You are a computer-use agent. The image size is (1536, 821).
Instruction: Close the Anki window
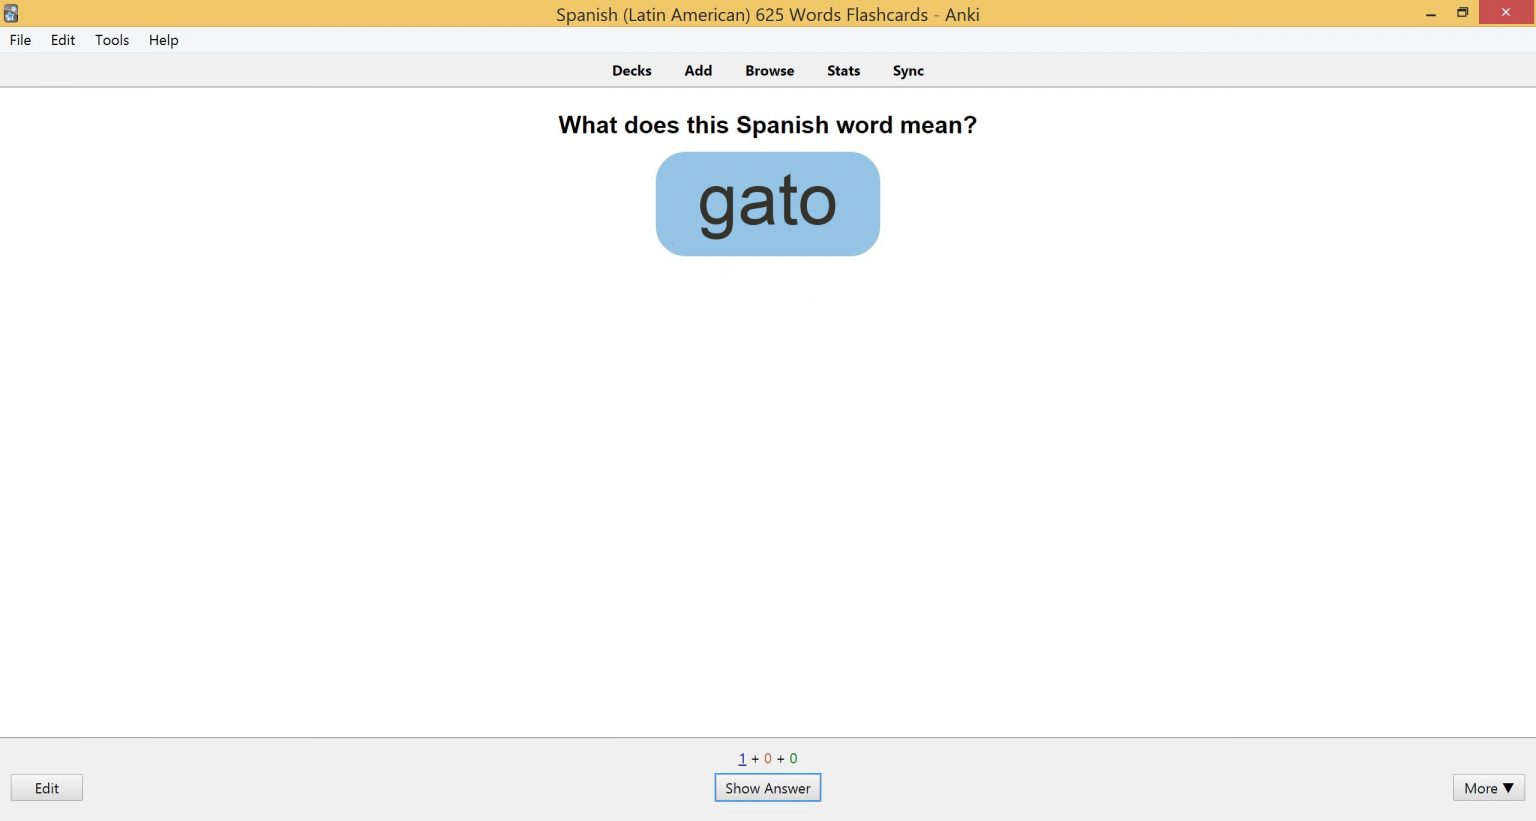pyautogui.click(x=1505, y=13)
